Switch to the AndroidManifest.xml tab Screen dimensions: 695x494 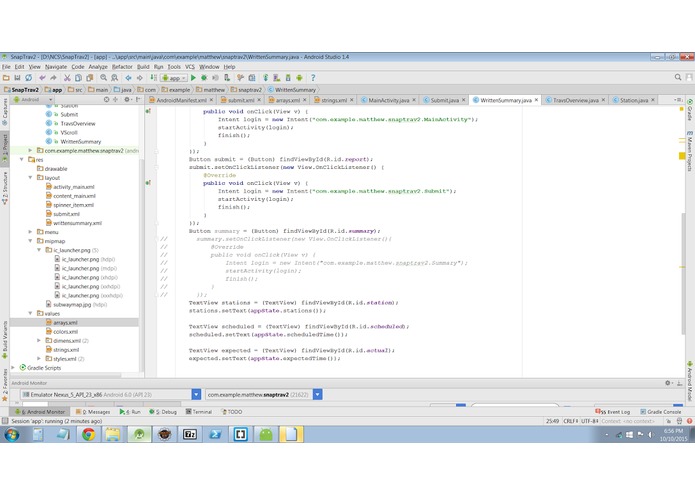[x=181, y=100]
